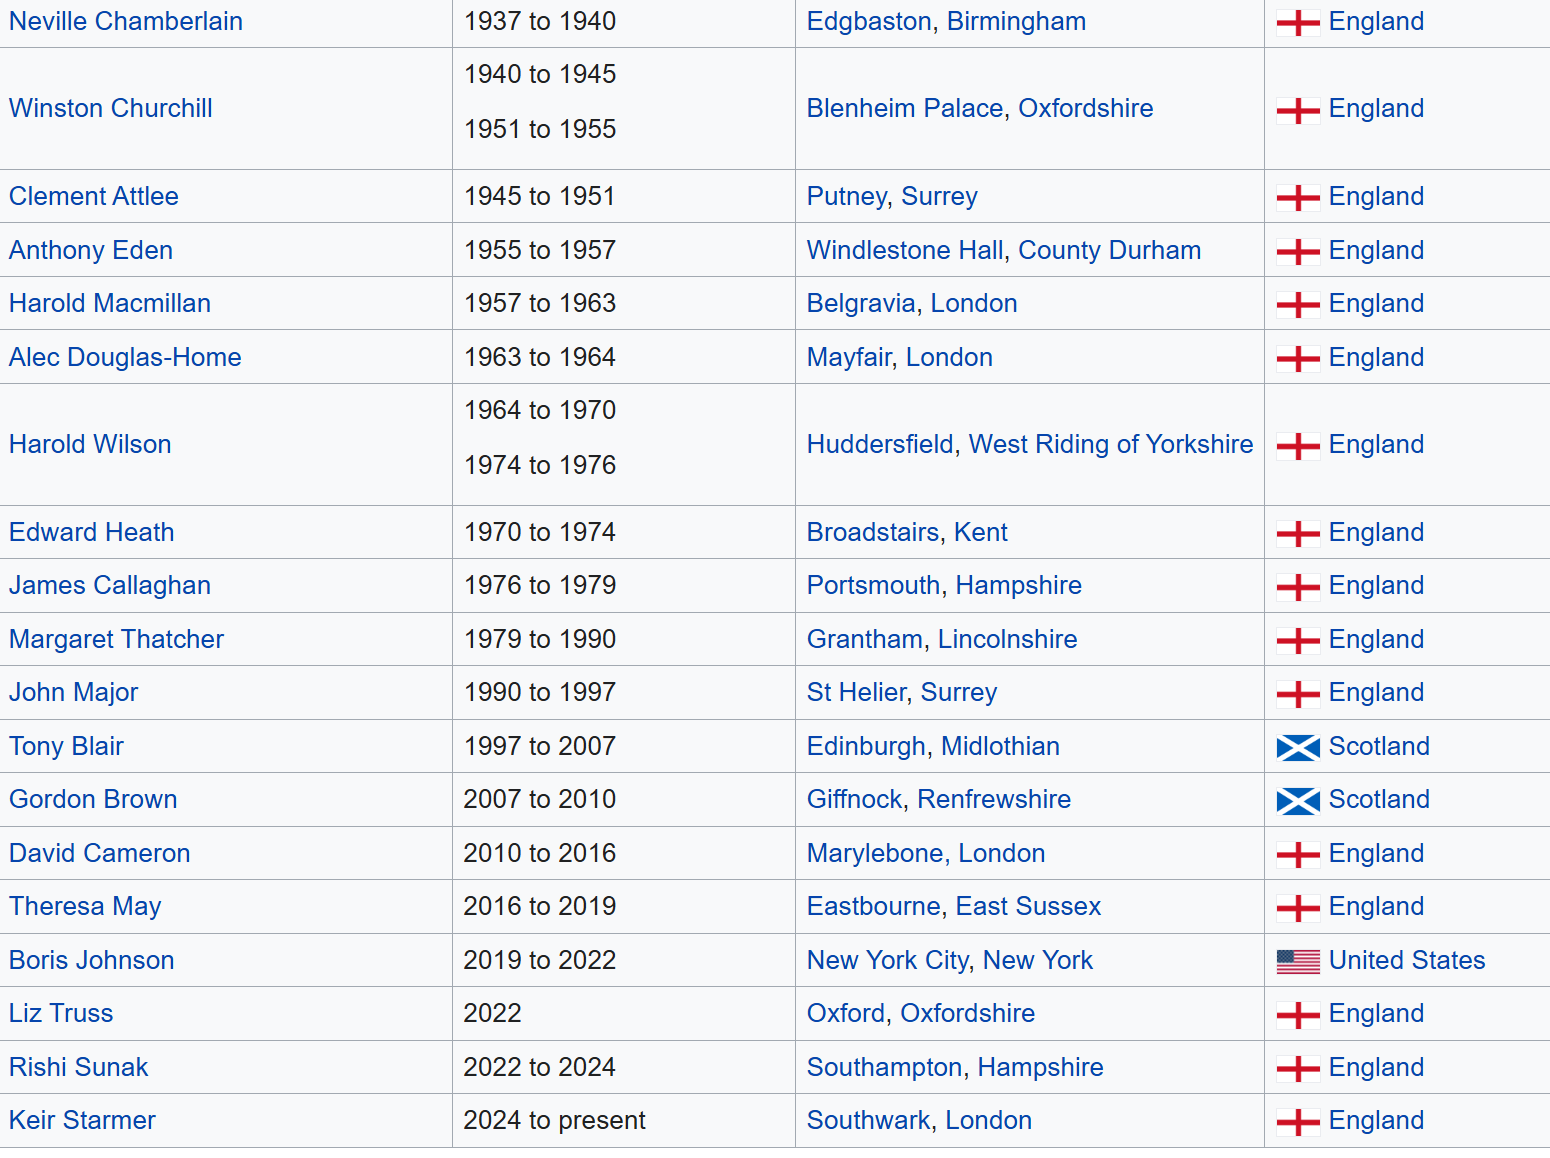Click the England flag in John Major's row
This screenshot has width=1550, height=1158.
[1298, 694]
